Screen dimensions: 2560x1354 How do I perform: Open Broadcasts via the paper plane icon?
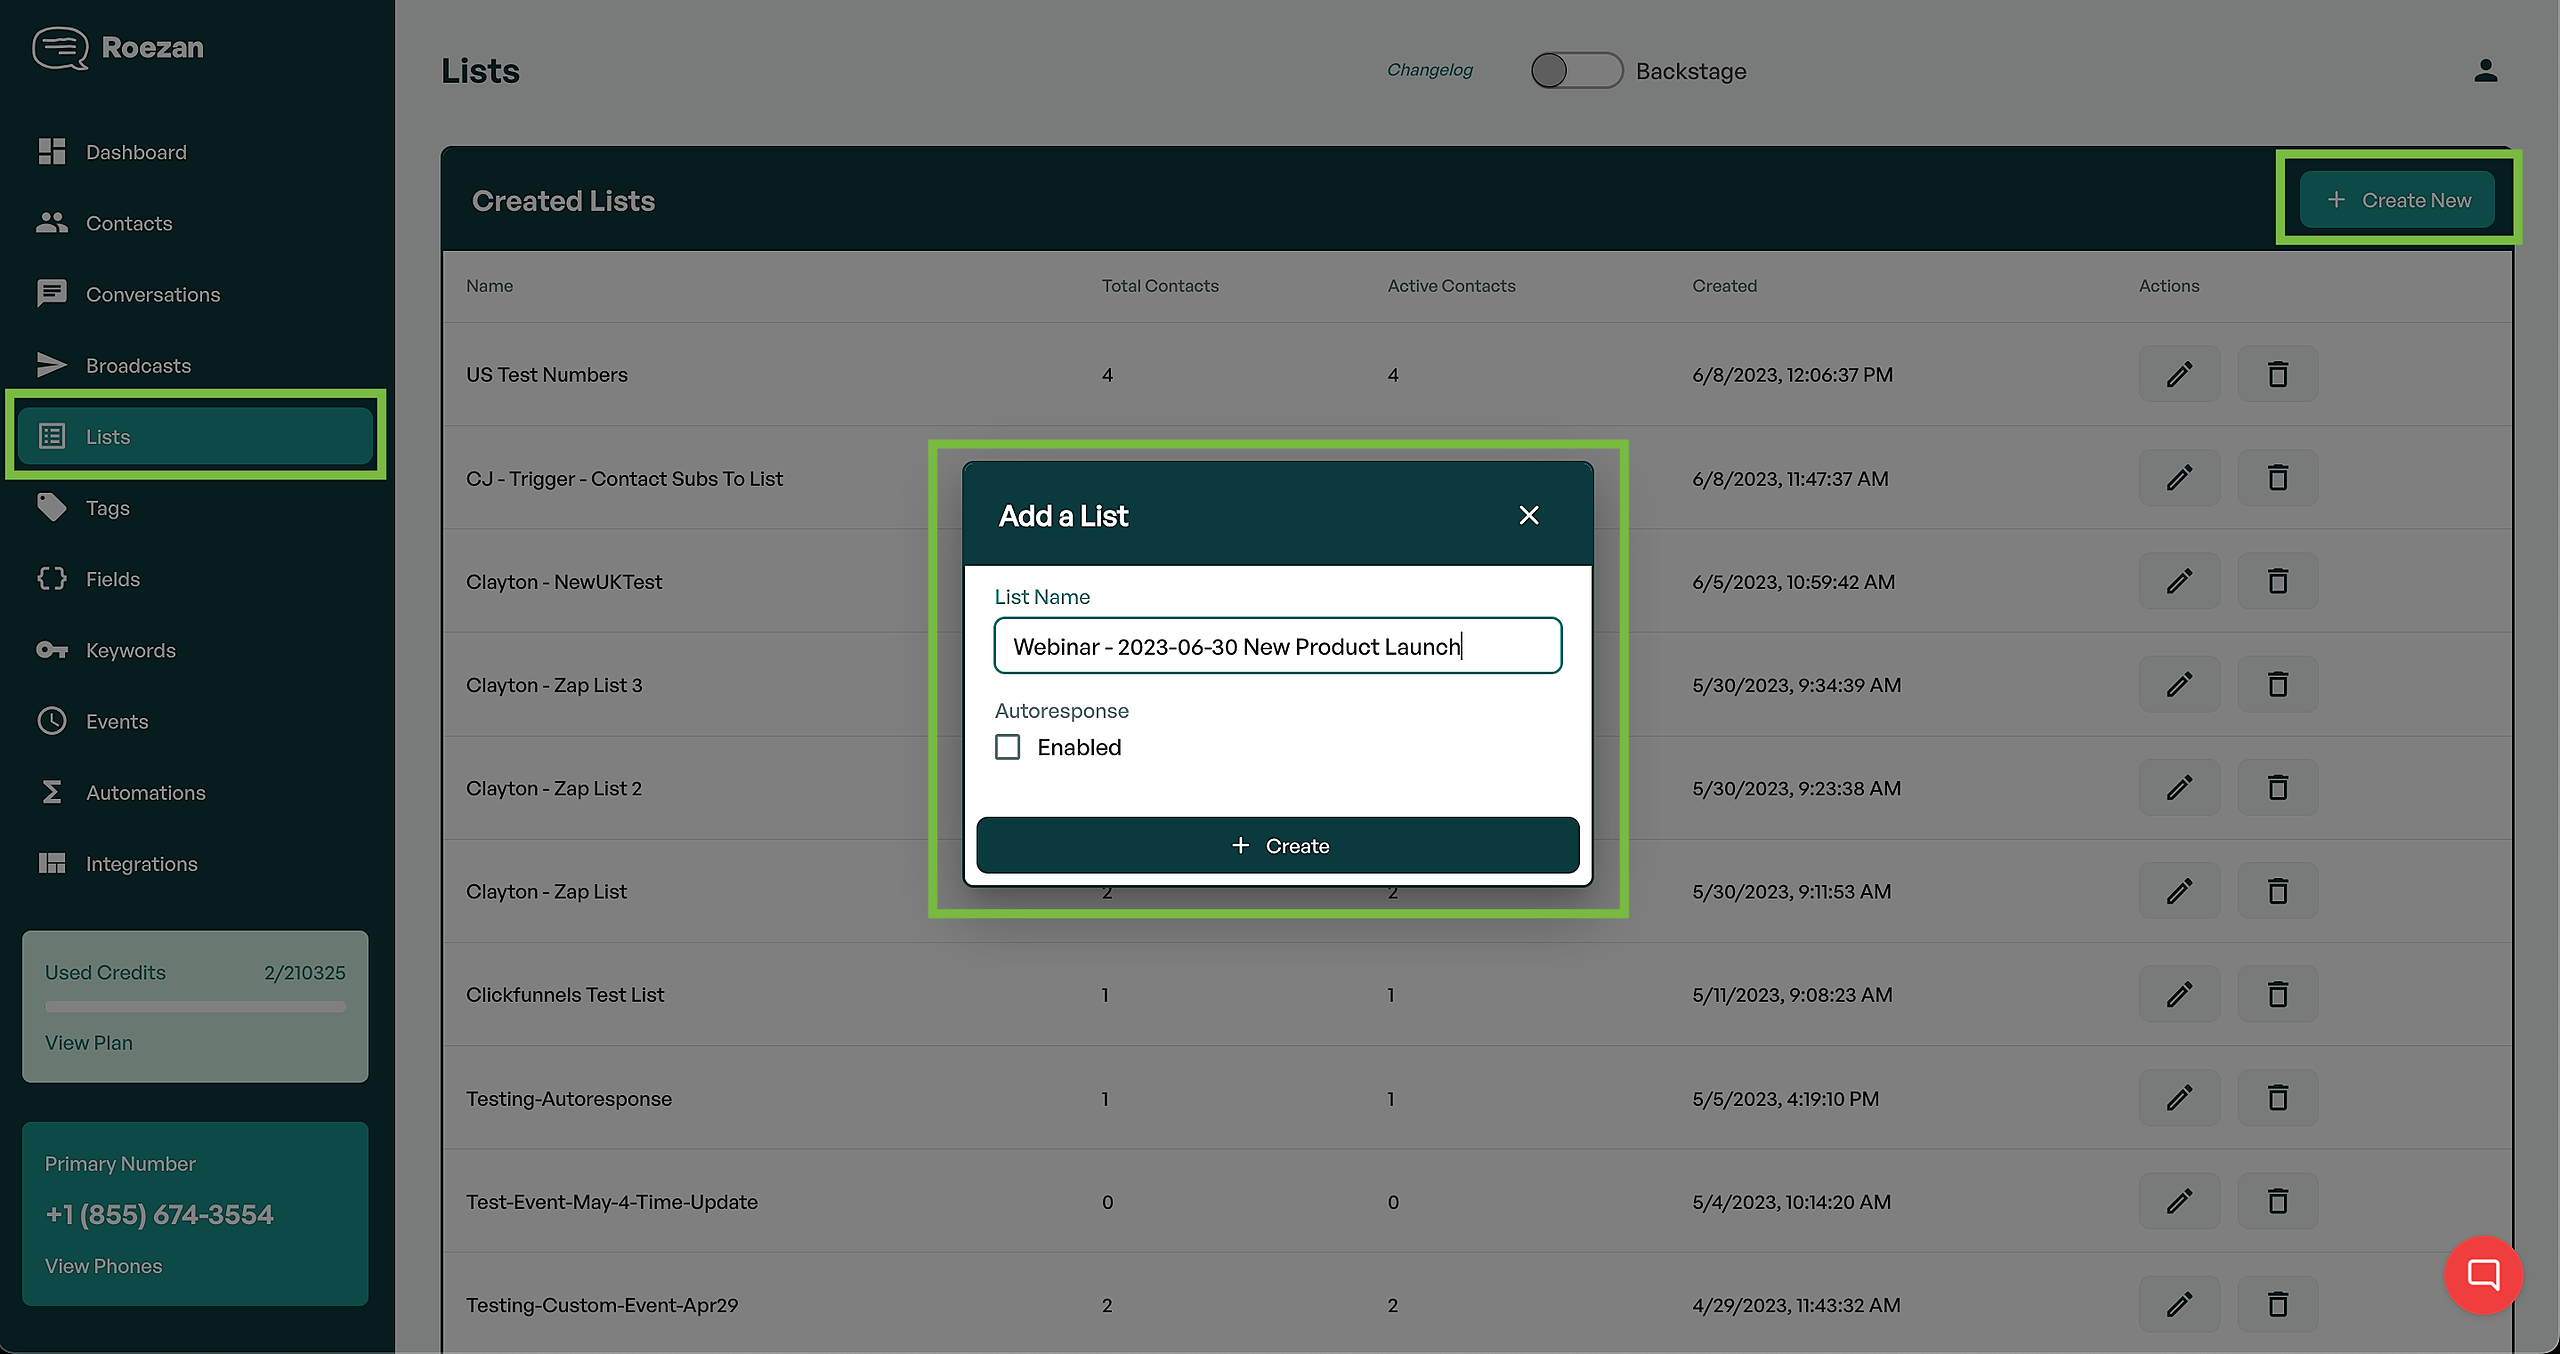52,365
